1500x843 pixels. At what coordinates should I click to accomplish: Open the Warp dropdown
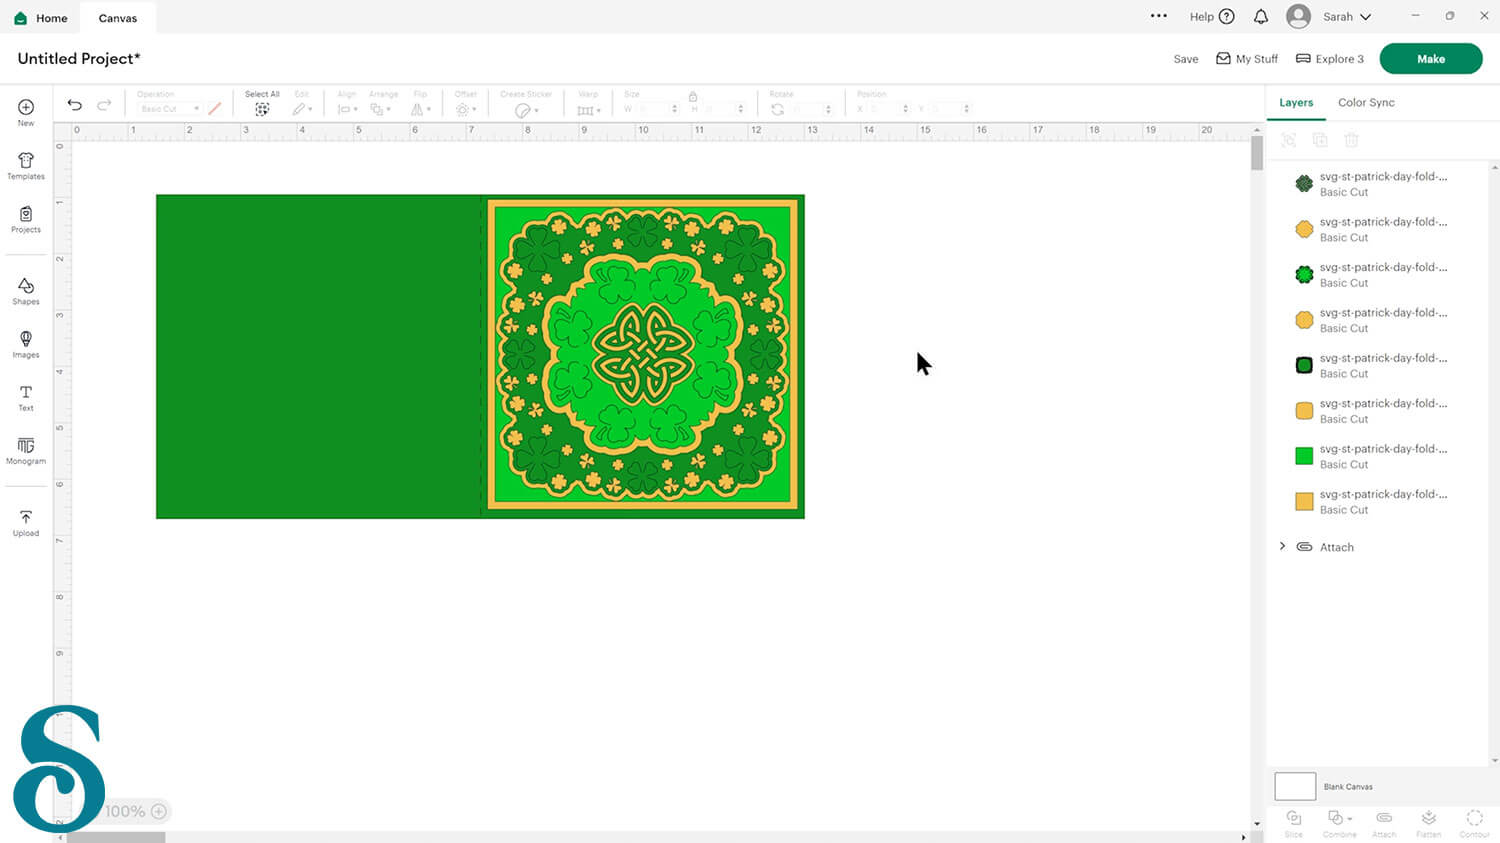[x=589, y=109]
